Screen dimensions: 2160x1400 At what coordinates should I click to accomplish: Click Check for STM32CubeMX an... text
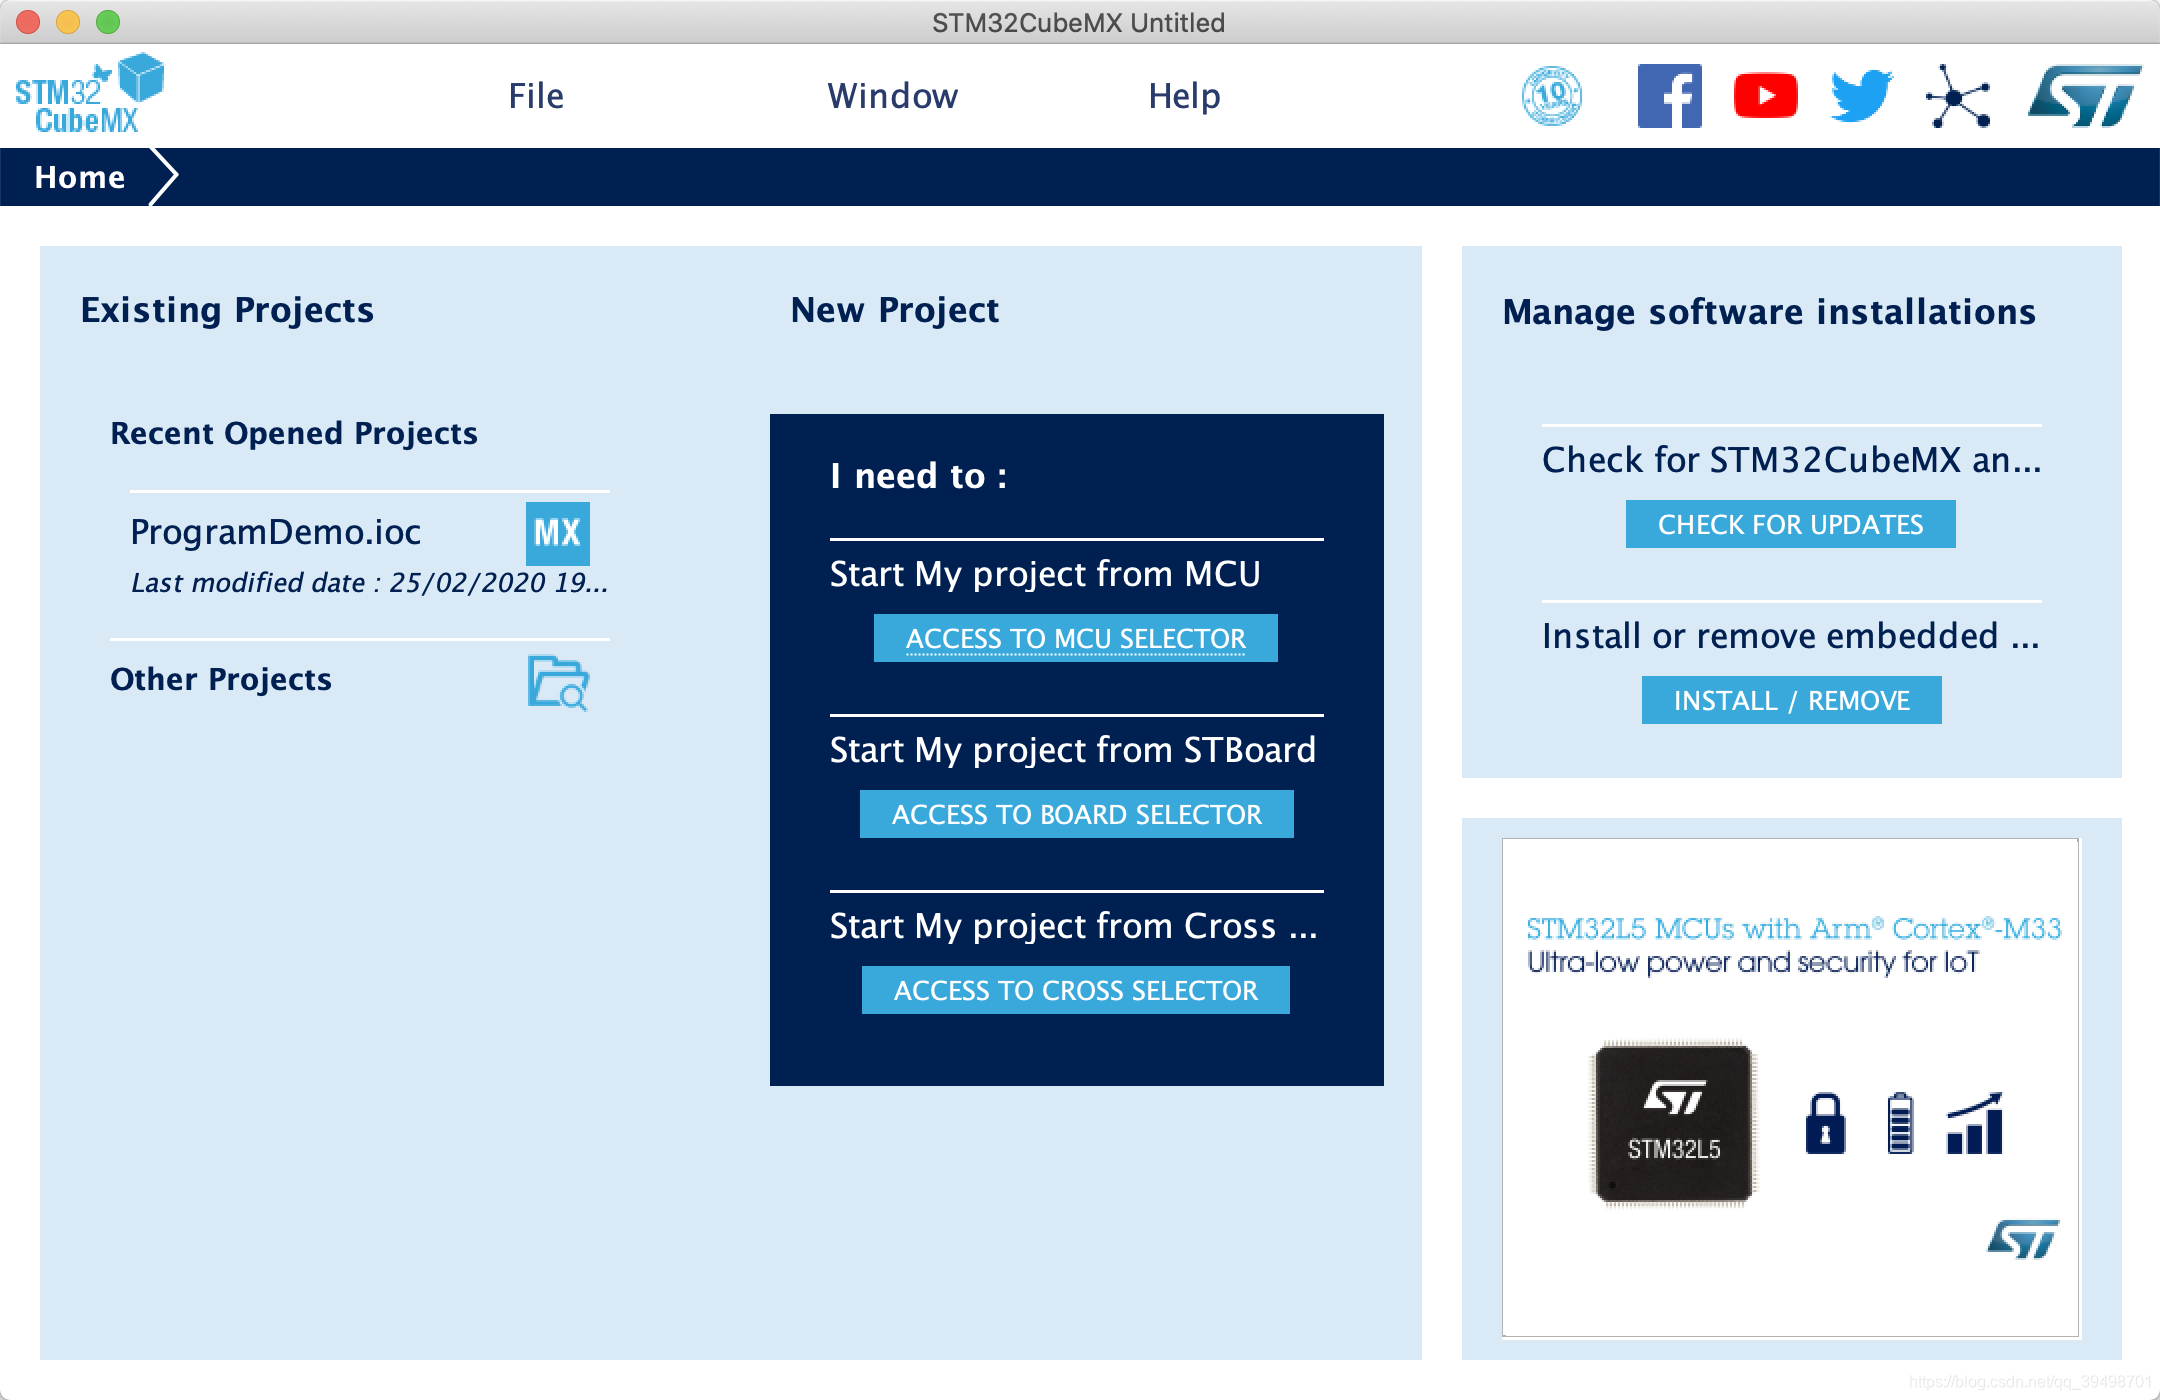[1792, 460]
